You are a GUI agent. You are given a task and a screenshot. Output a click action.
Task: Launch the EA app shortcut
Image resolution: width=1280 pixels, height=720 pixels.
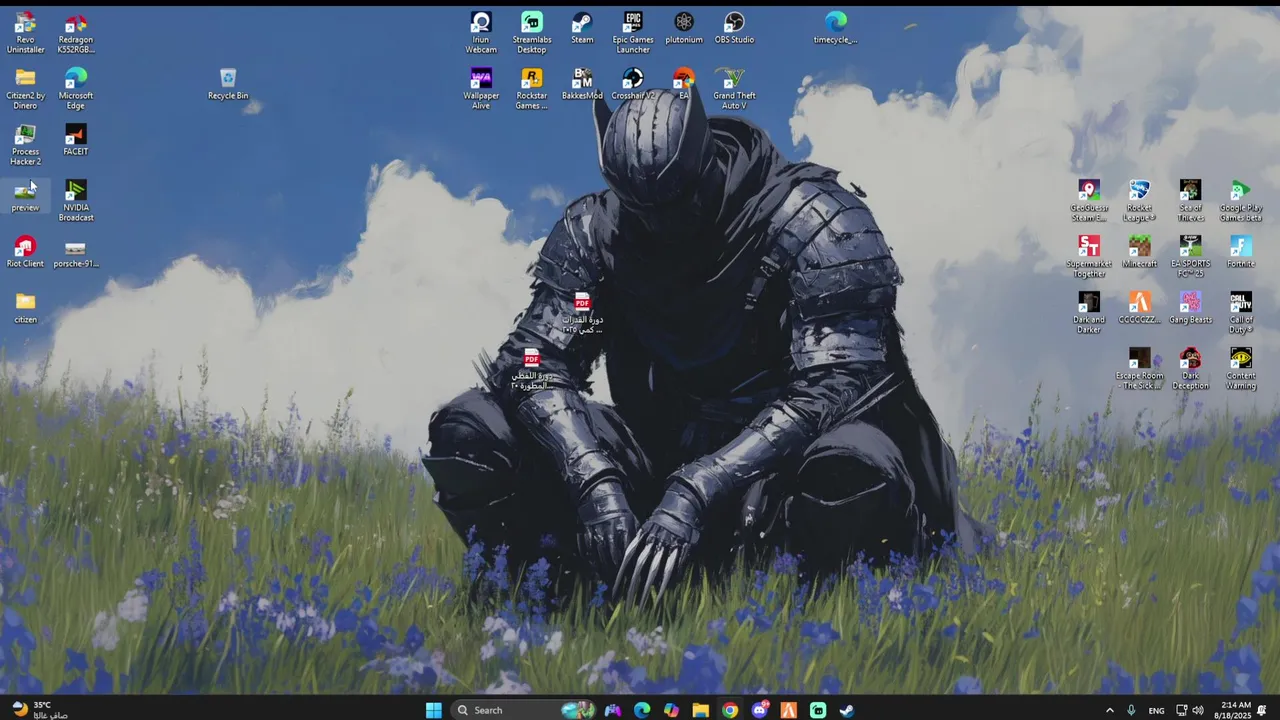684,84
